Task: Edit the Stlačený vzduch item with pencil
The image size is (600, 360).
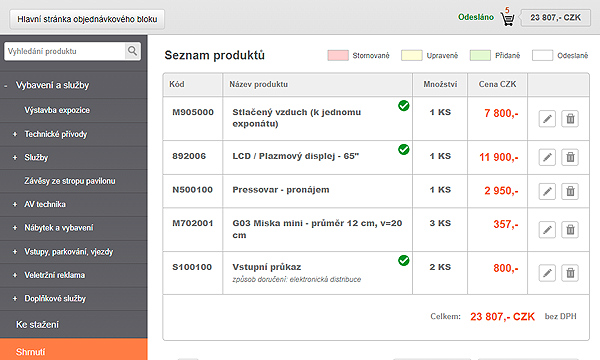Action: tap(547, 119)
